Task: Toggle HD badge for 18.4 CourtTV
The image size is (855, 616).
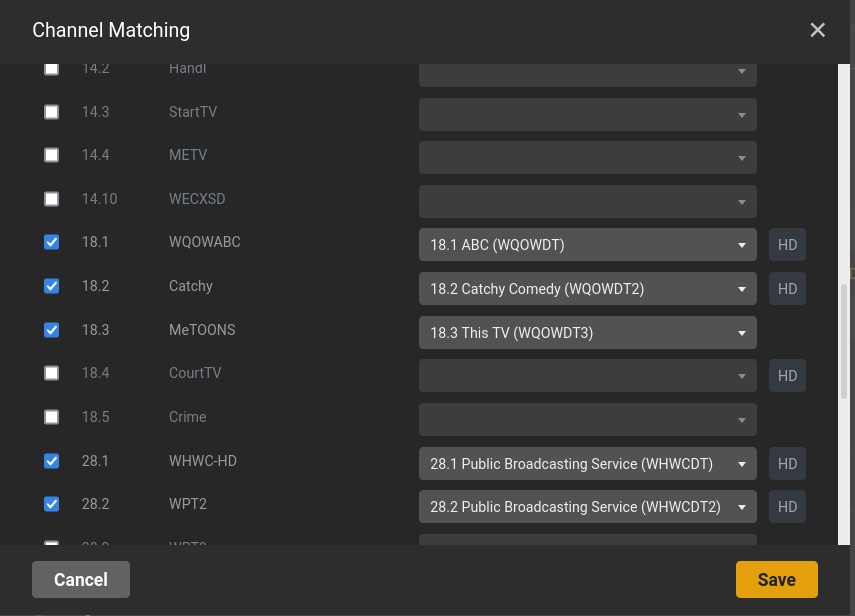Action: click(x=787, y=376)
